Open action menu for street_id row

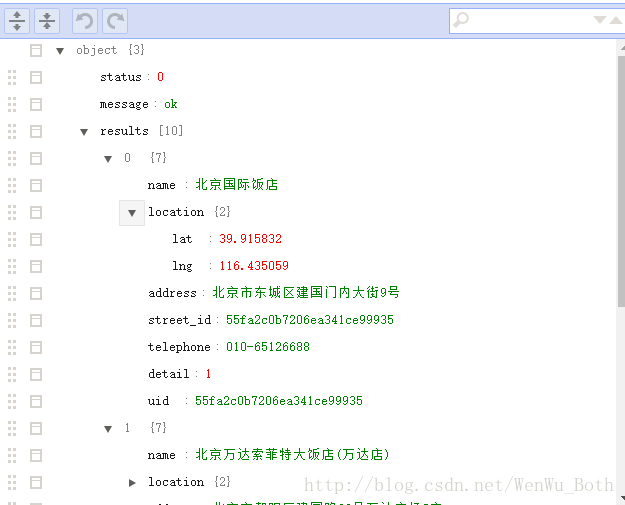click(x=36, y=320)
